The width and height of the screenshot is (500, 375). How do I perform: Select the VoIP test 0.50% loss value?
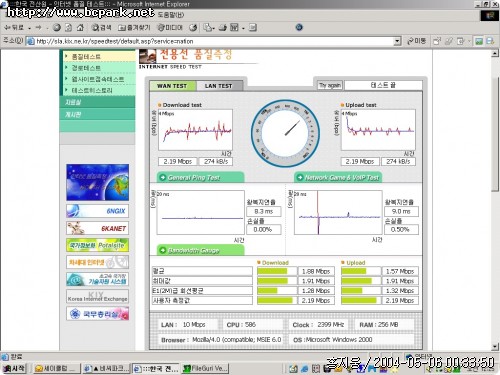pos(401,229)
